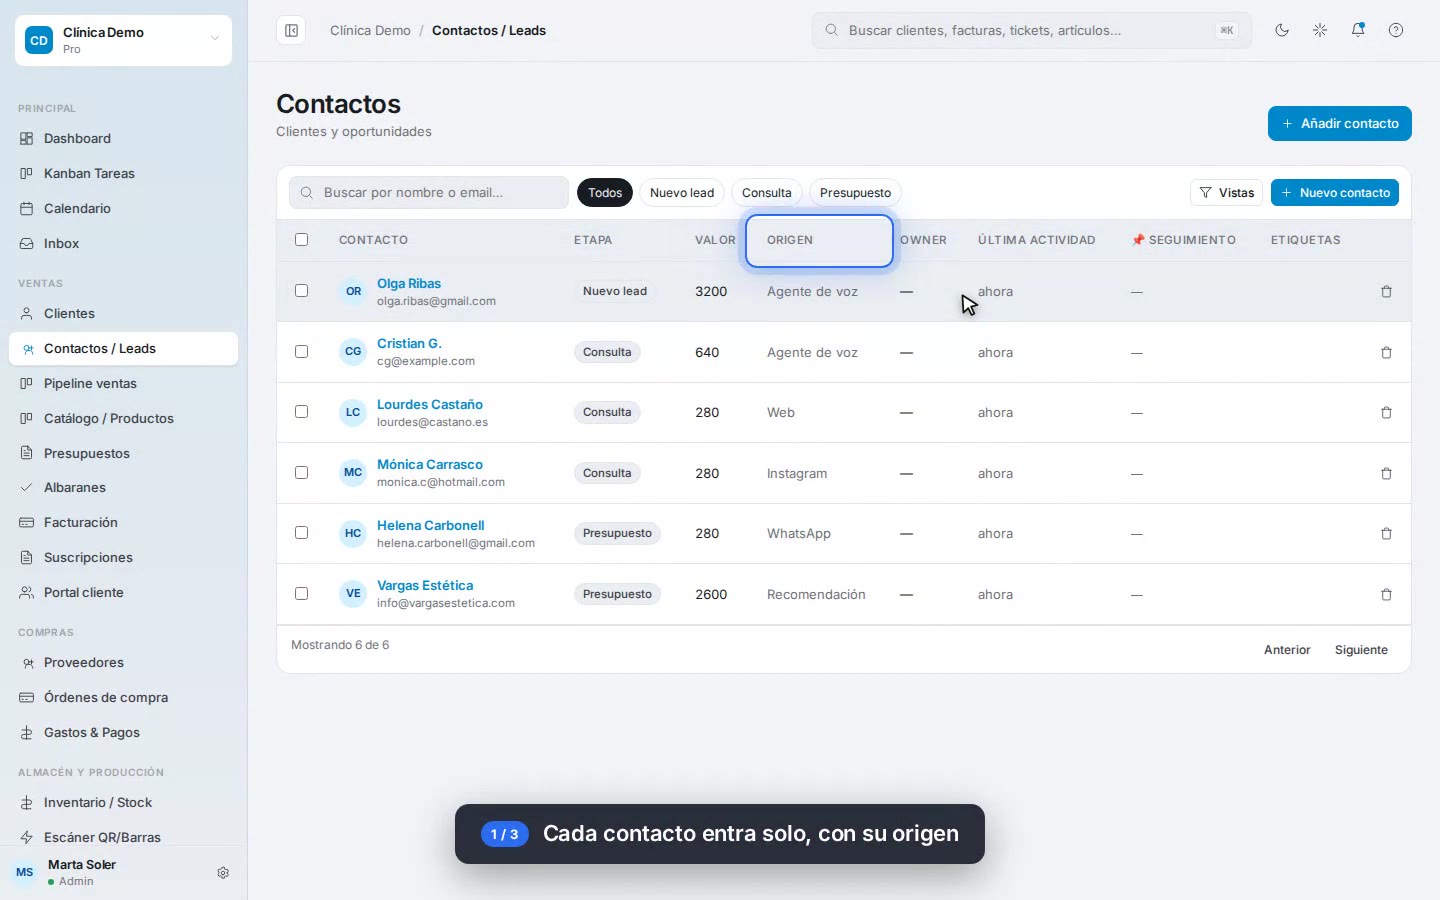Toggle the sidebar collapse icon

click(291, 31)
